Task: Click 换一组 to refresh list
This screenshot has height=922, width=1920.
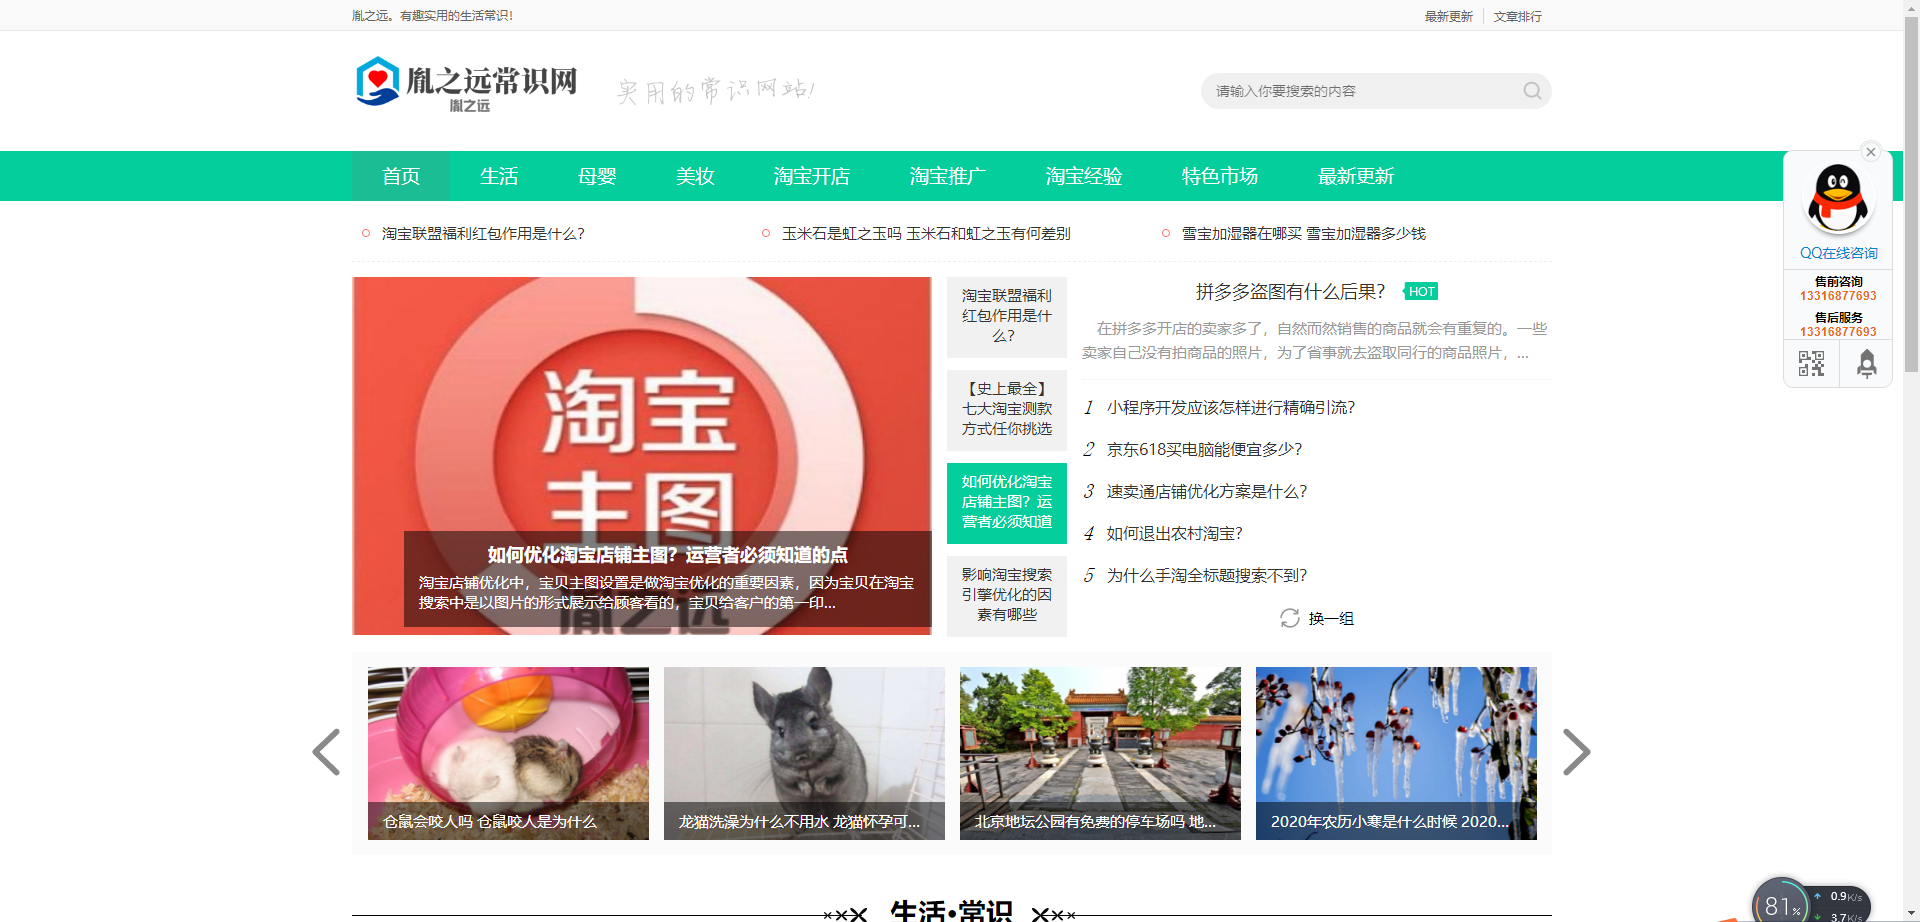Action: click(1331, 619)
